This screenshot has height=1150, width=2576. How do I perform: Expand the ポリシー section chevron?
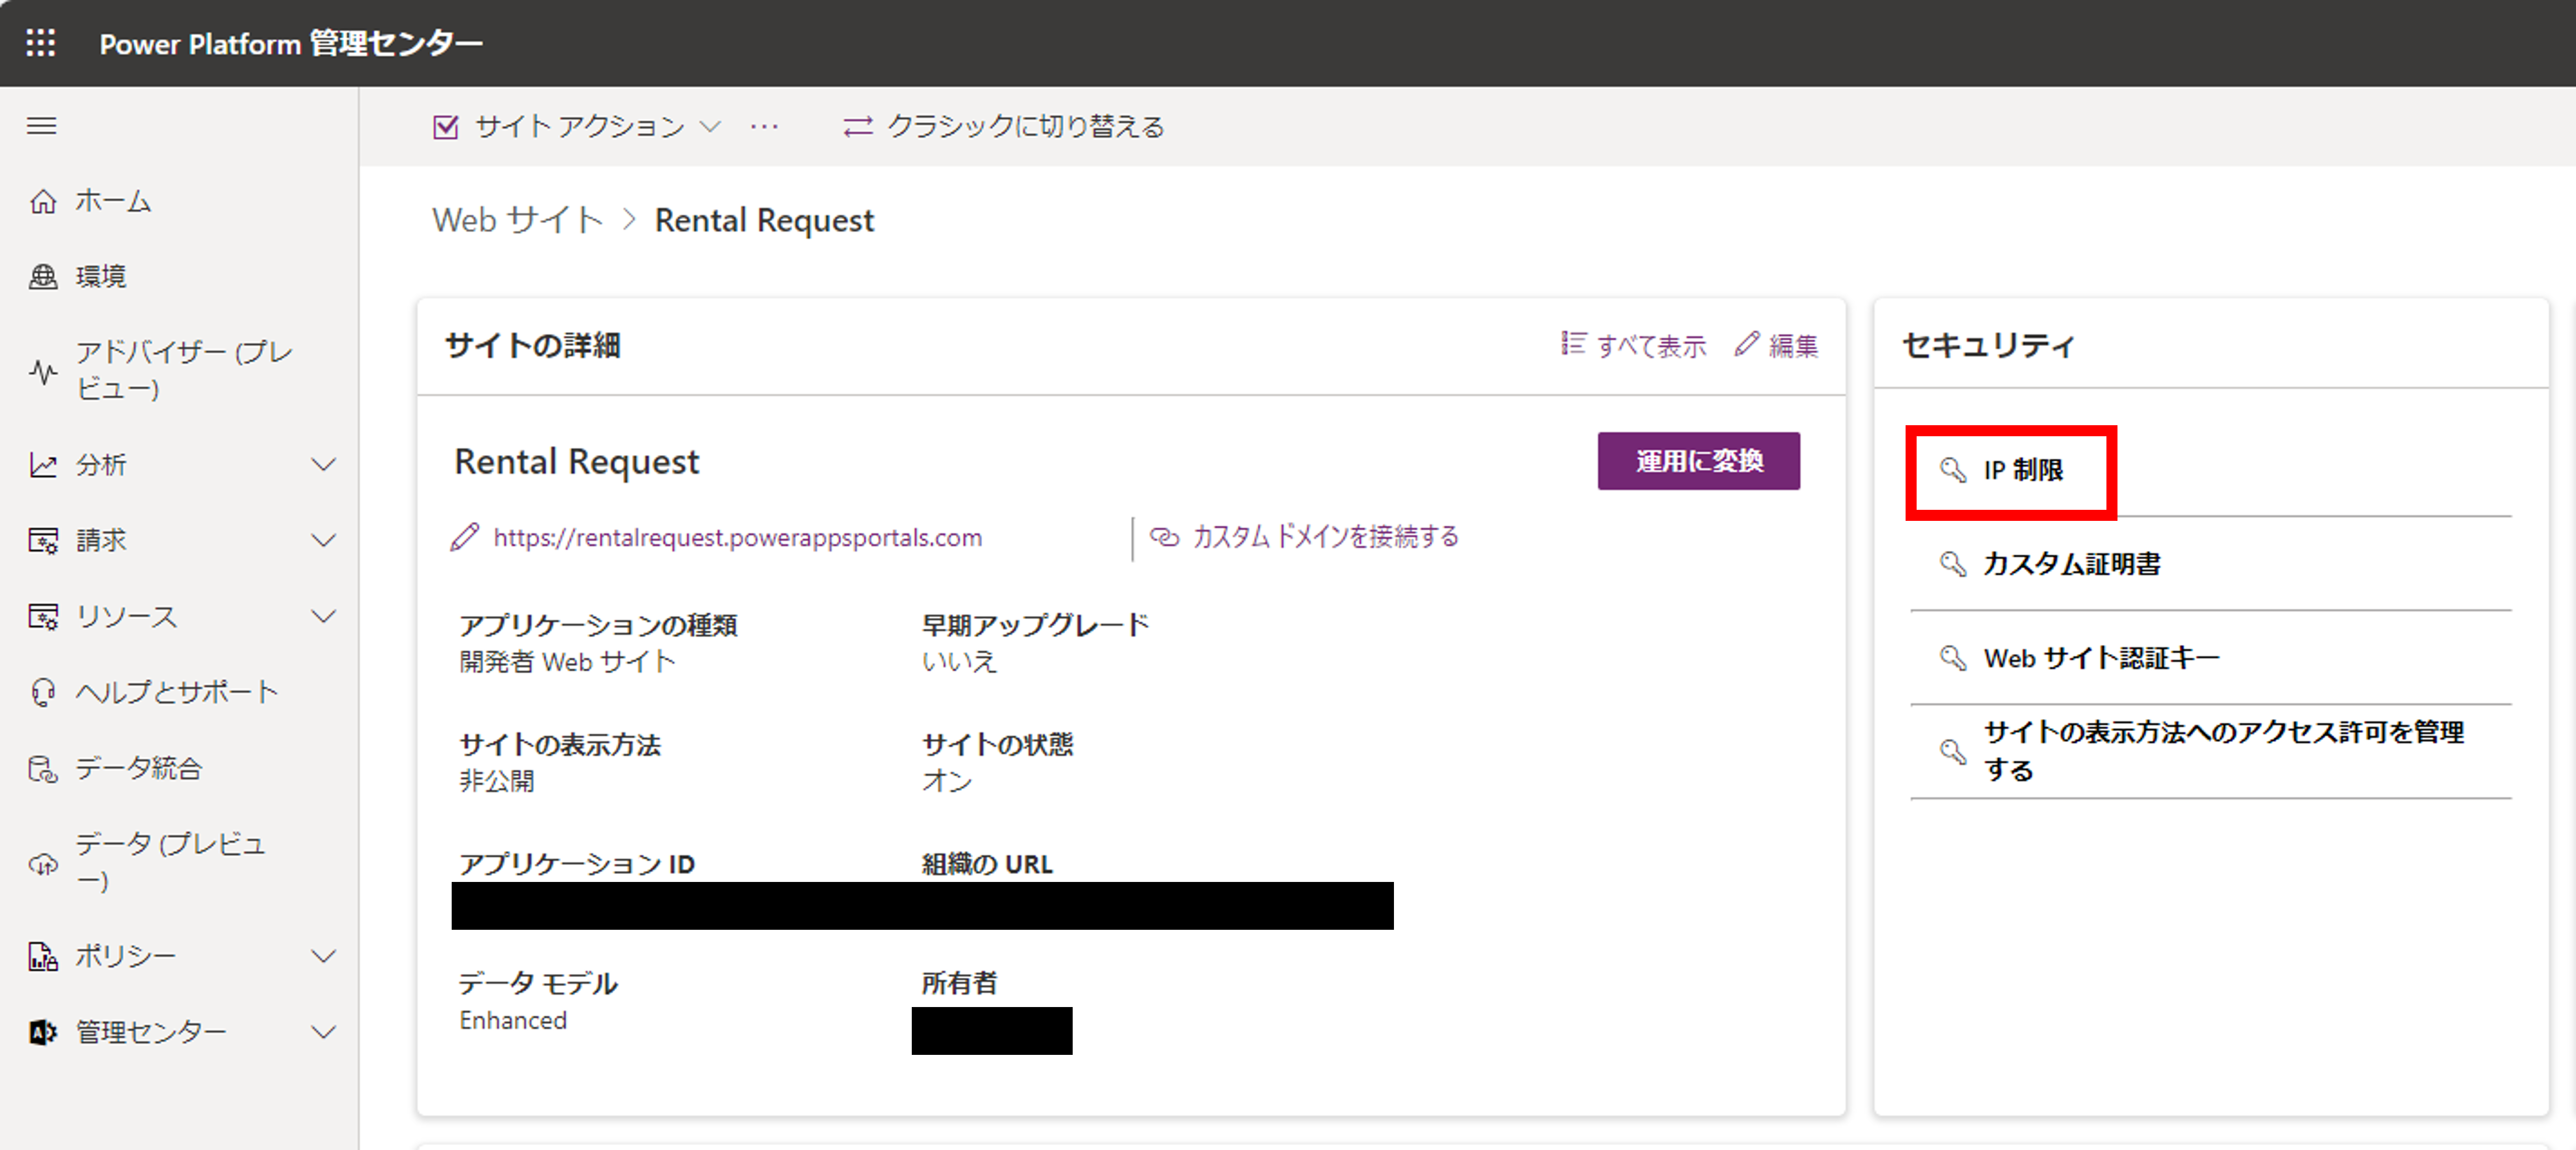(323, 957)
